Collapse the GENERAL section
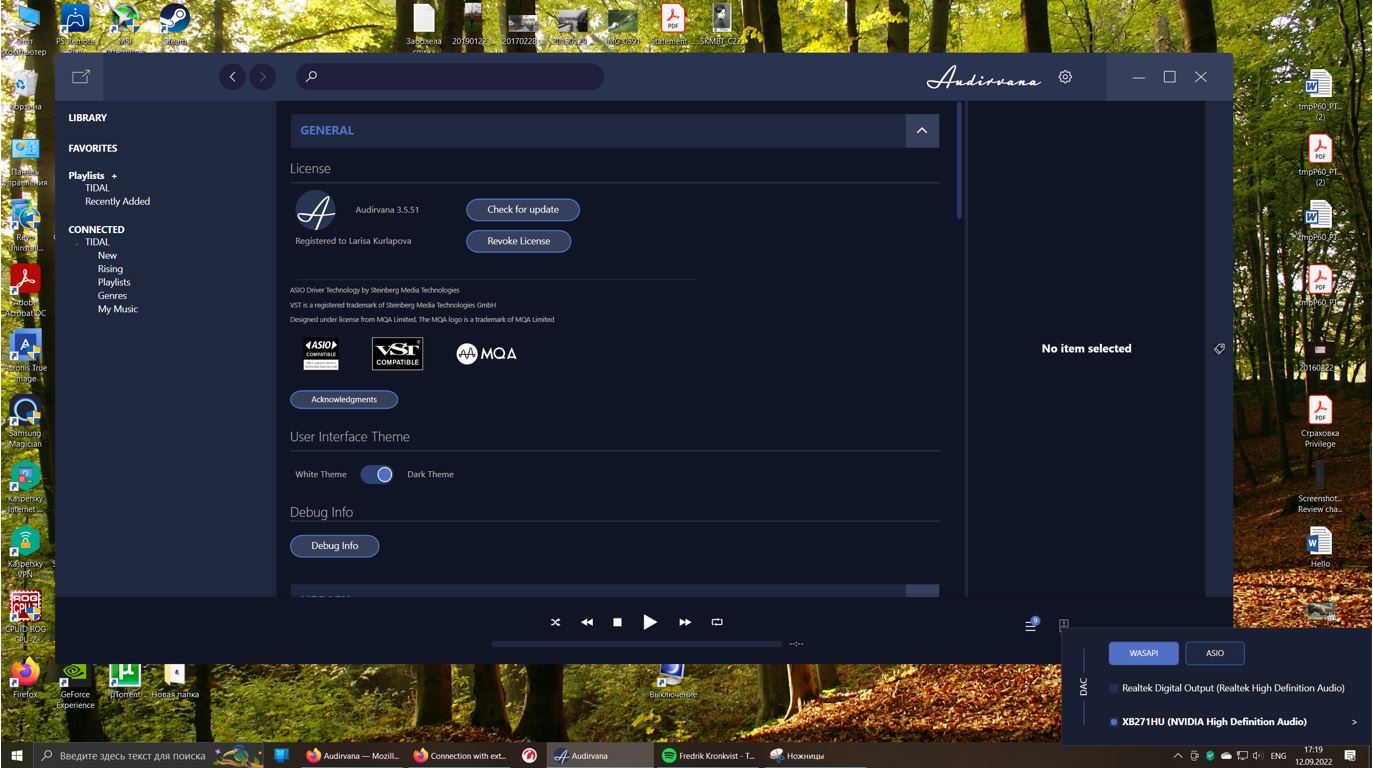Image resolution: width=1373 pixels, height=768 pixels. (x=922, y=131)
